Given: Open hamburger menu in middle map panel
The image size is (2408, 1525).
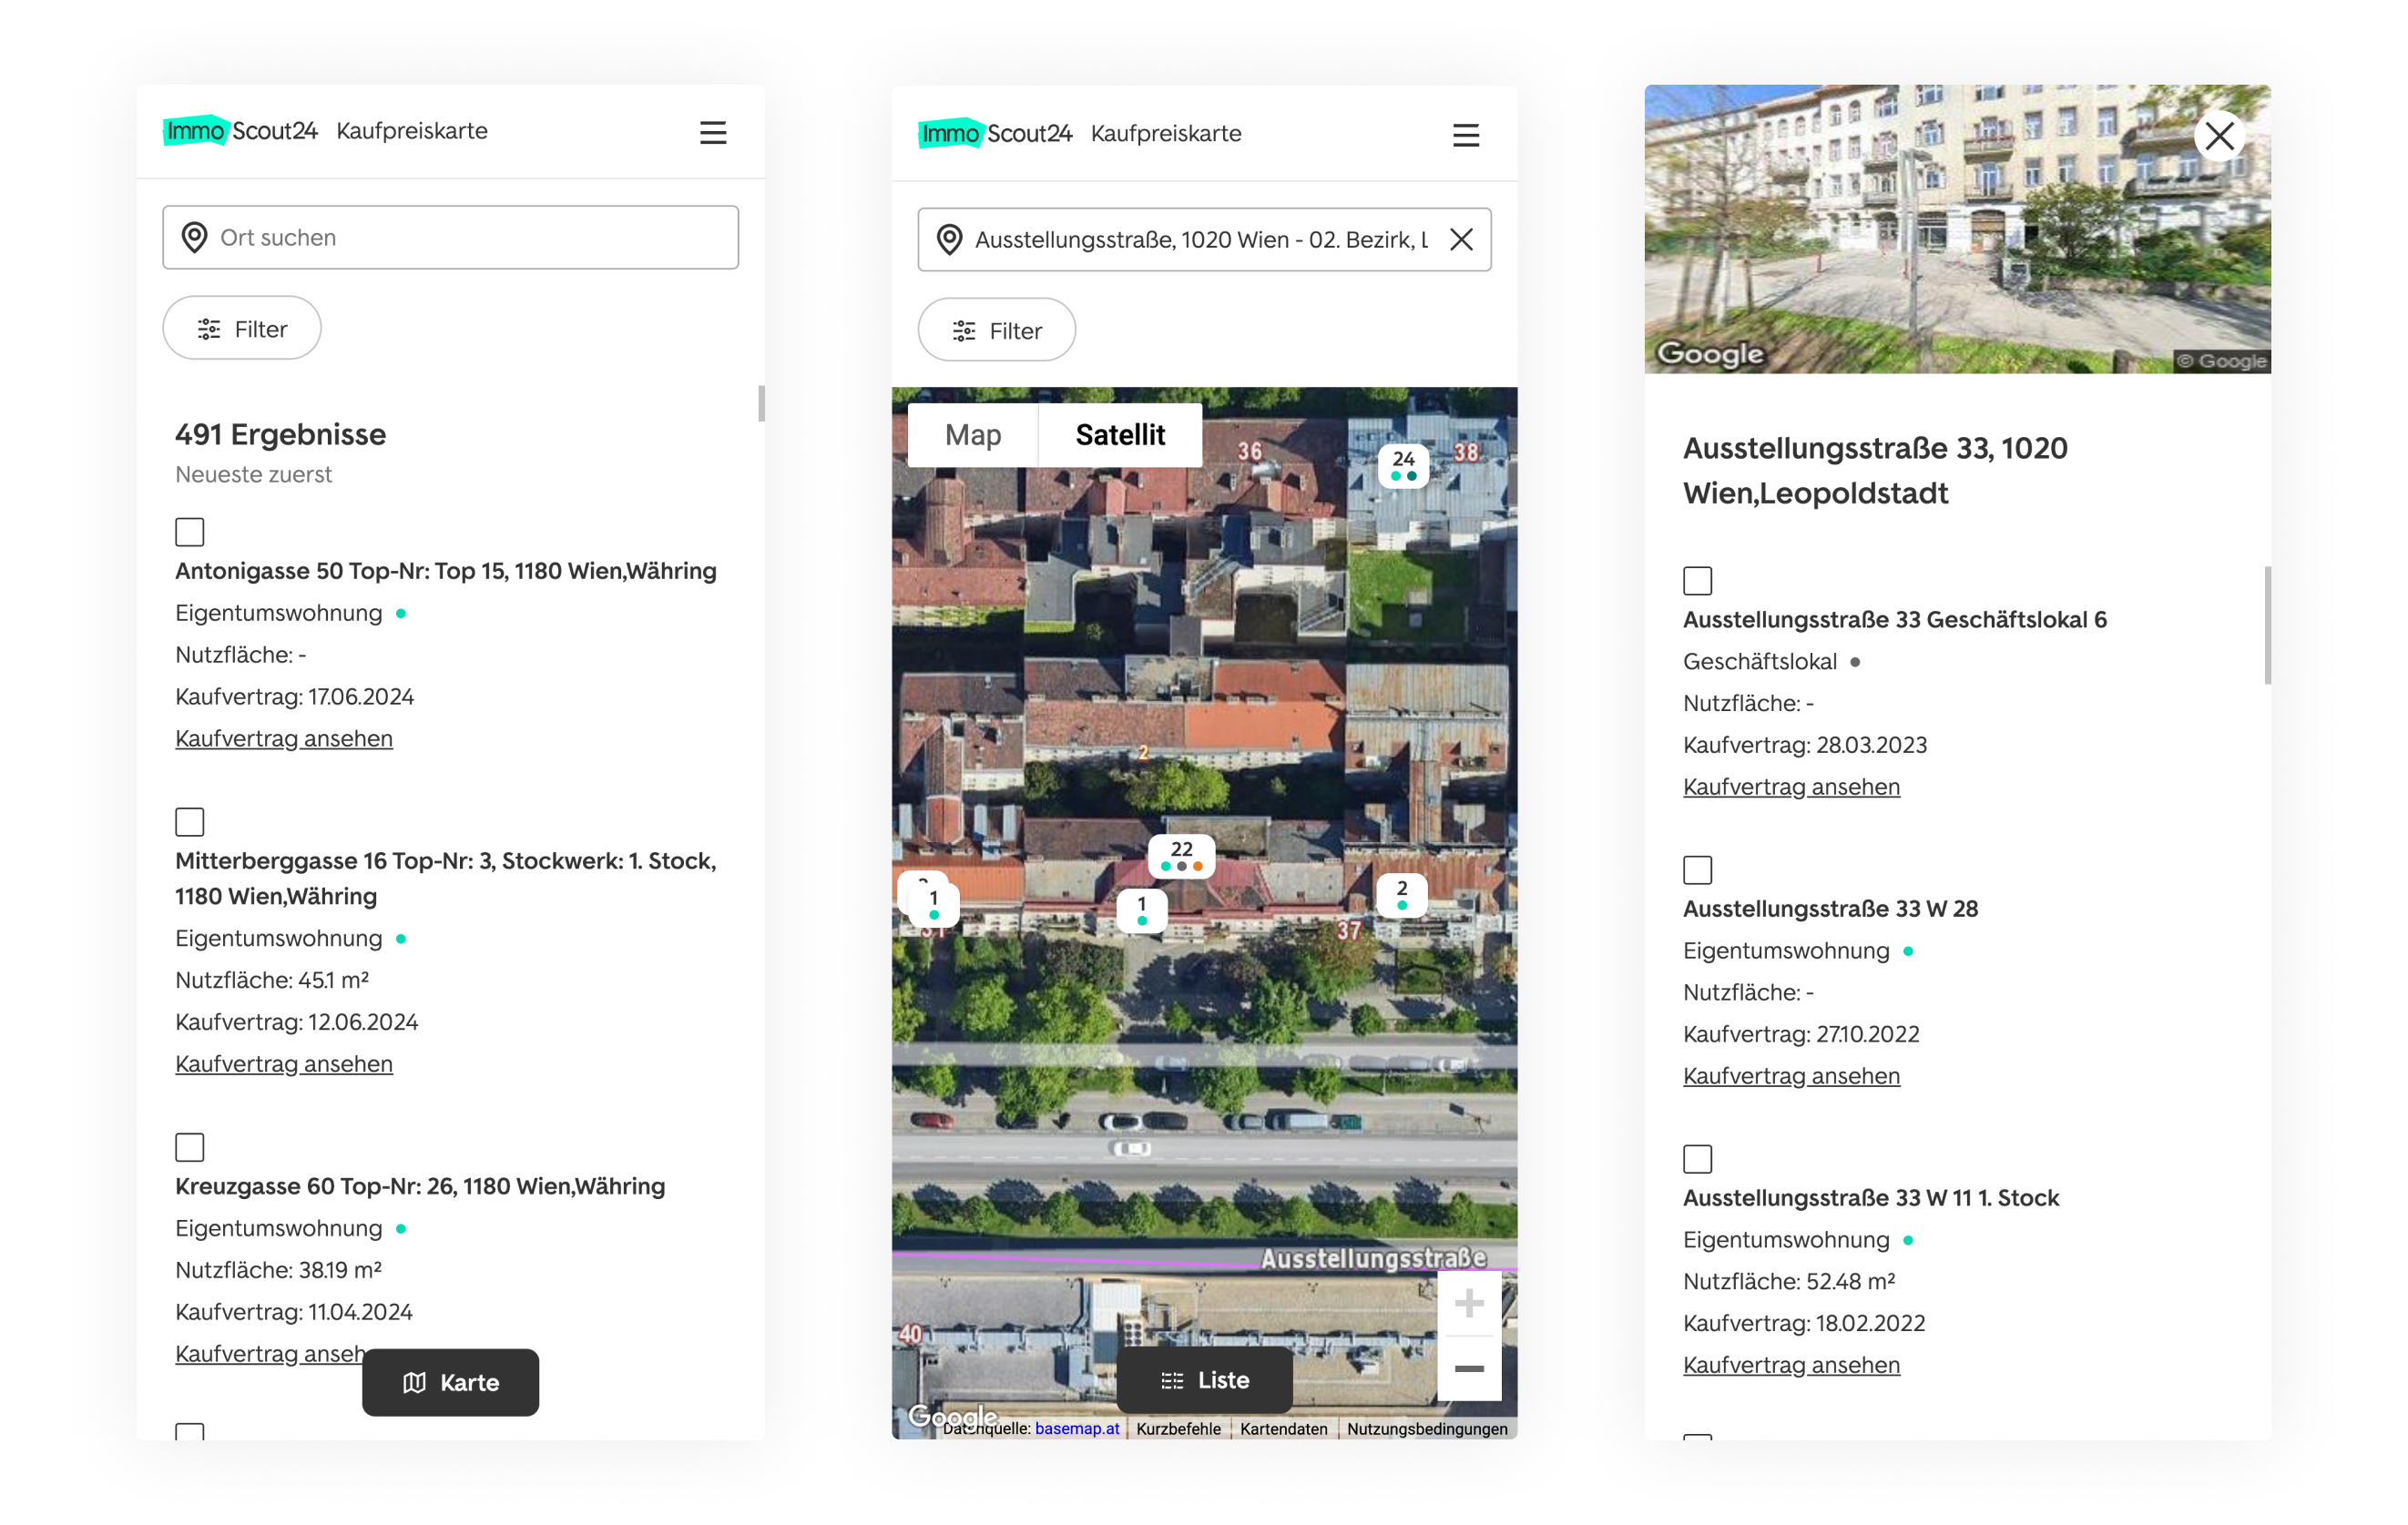Looking at the screenshot, I should tap(1466, 136).
